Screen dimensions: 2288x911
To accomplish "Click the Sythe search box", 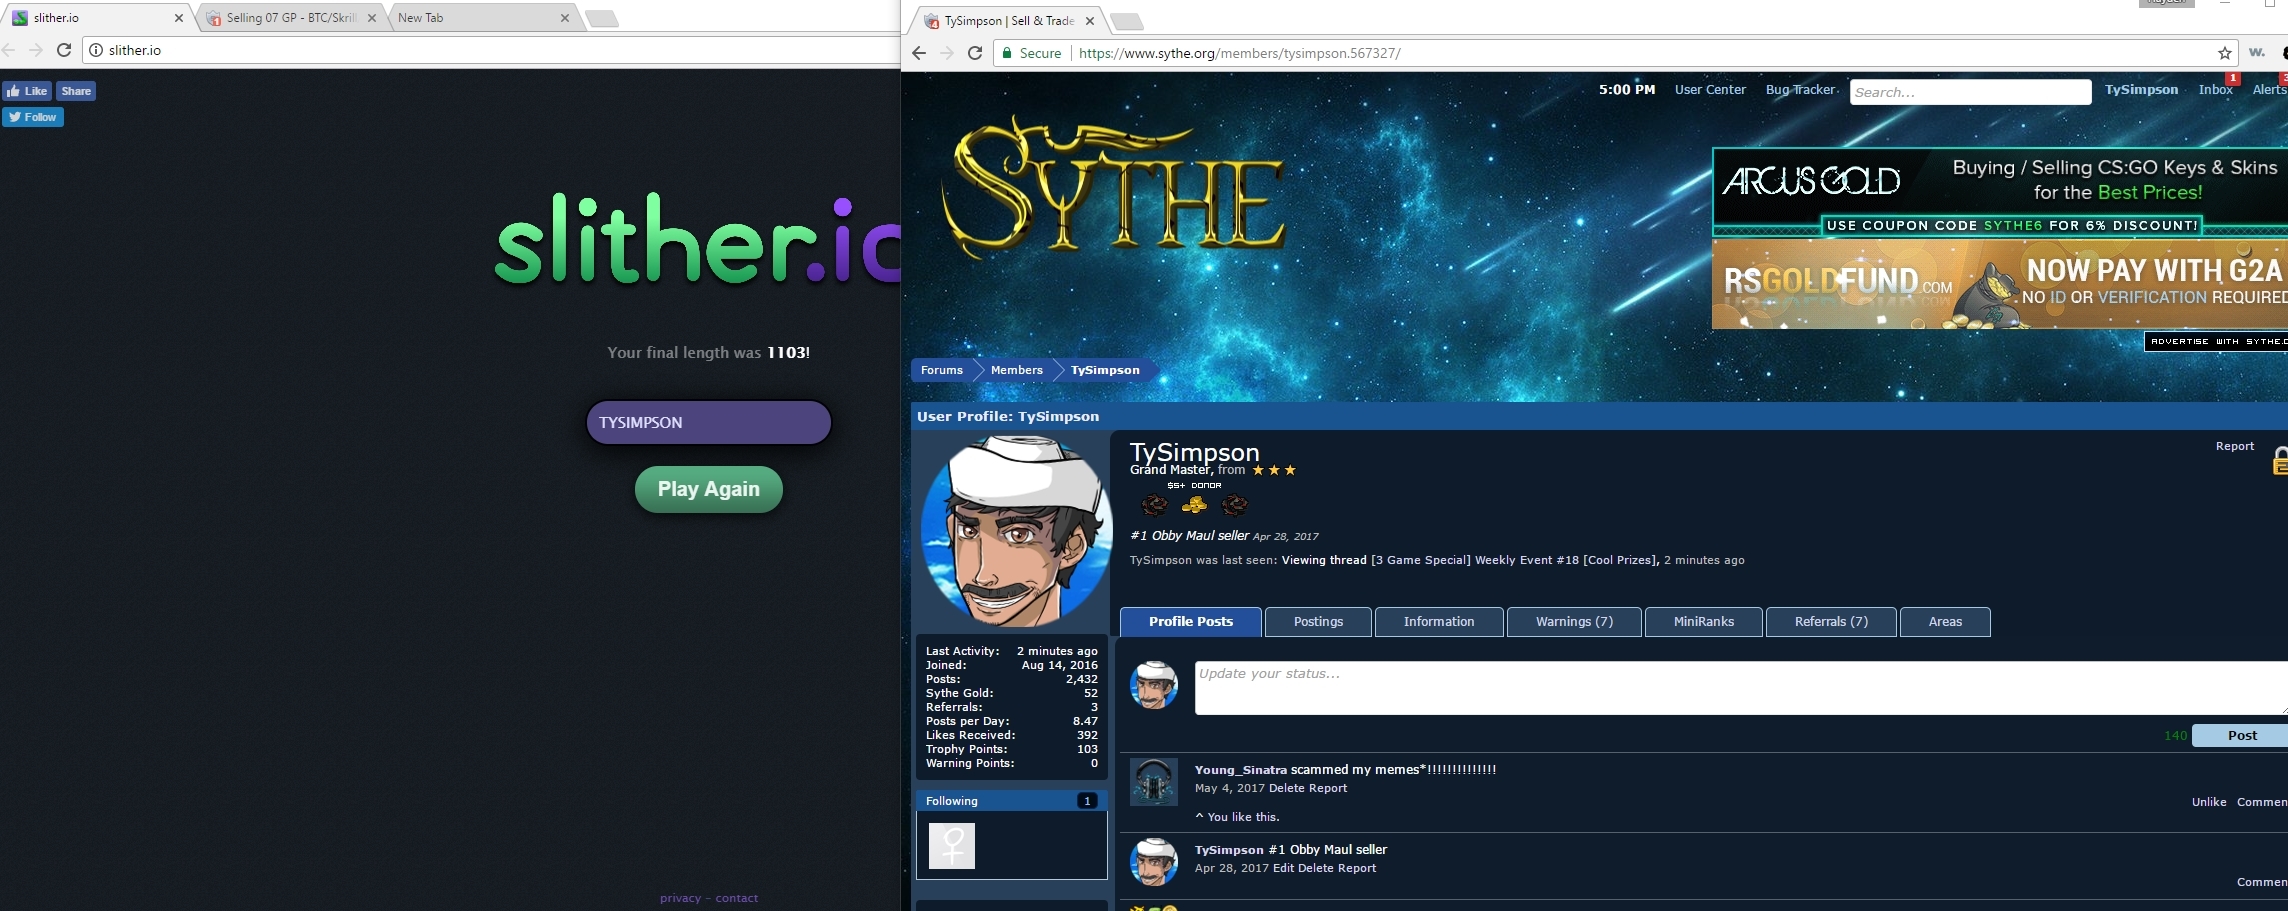I will pos(1970,92).
